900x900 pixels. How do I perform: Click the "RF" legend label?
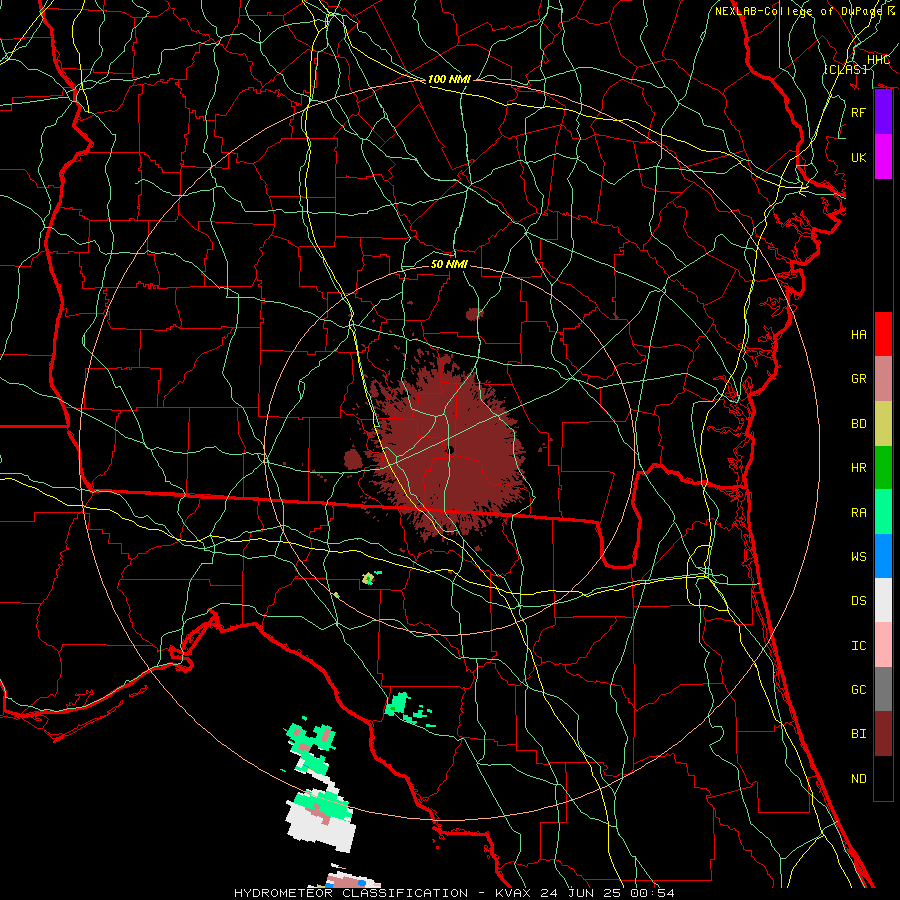[x=858, y=112]
